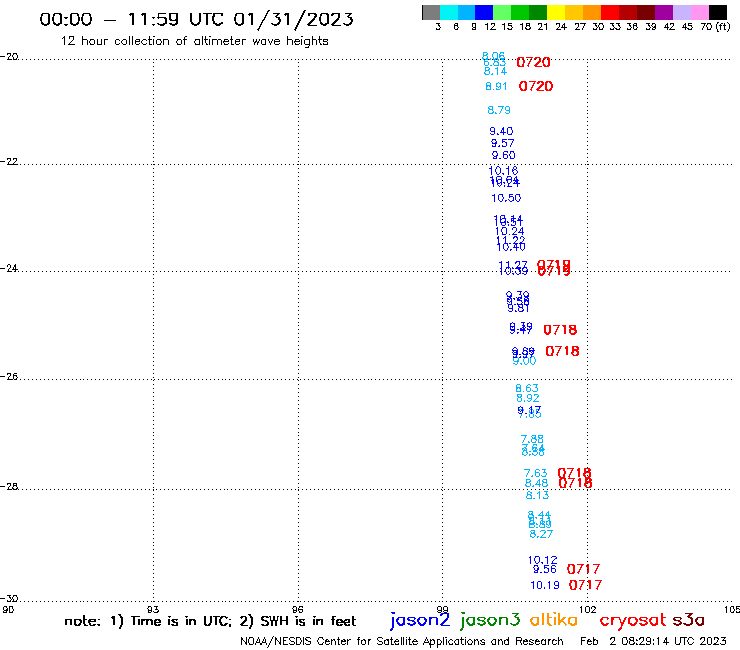
Task: Select the 'jason2' satellite label
Action: [420, 620]
